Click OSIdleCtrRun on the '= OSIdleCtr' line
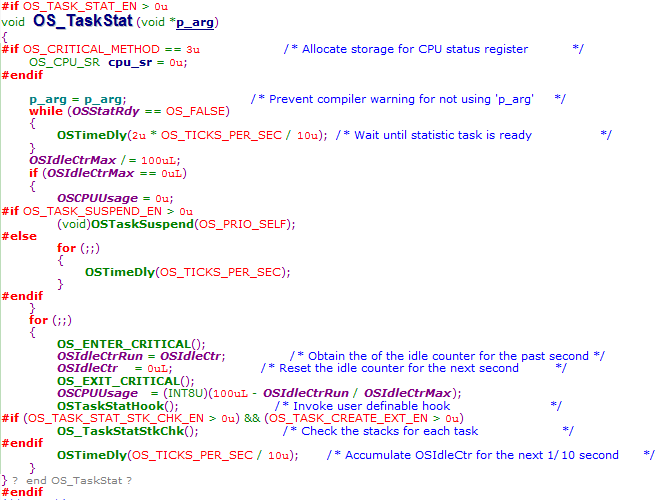The height and width of the screenshot is (500, 671). pos(100,356)
